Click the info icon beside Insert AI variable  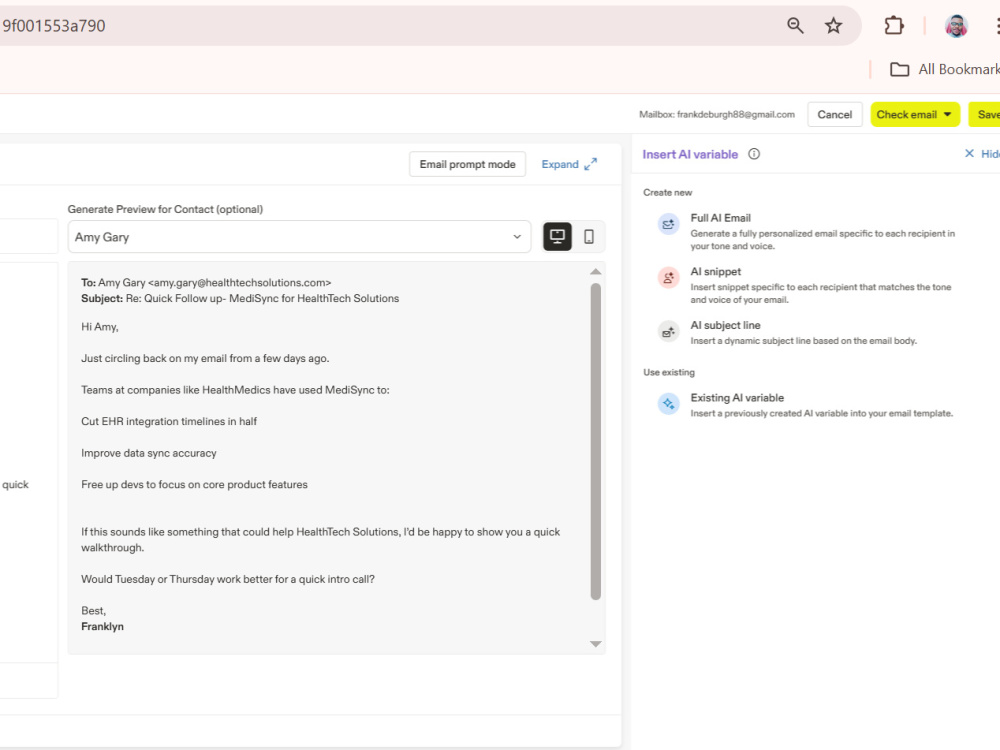tap(754, 154)
